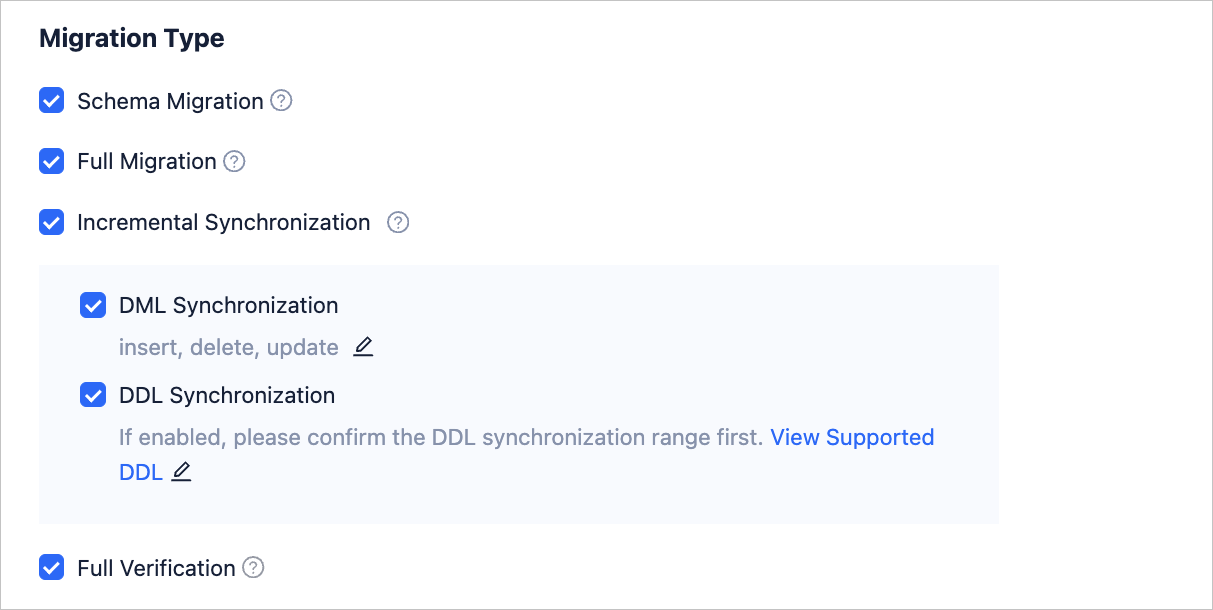Show help for Incremental Synchronization
This screenshot has width=1213, height=610.
(398, 222)
